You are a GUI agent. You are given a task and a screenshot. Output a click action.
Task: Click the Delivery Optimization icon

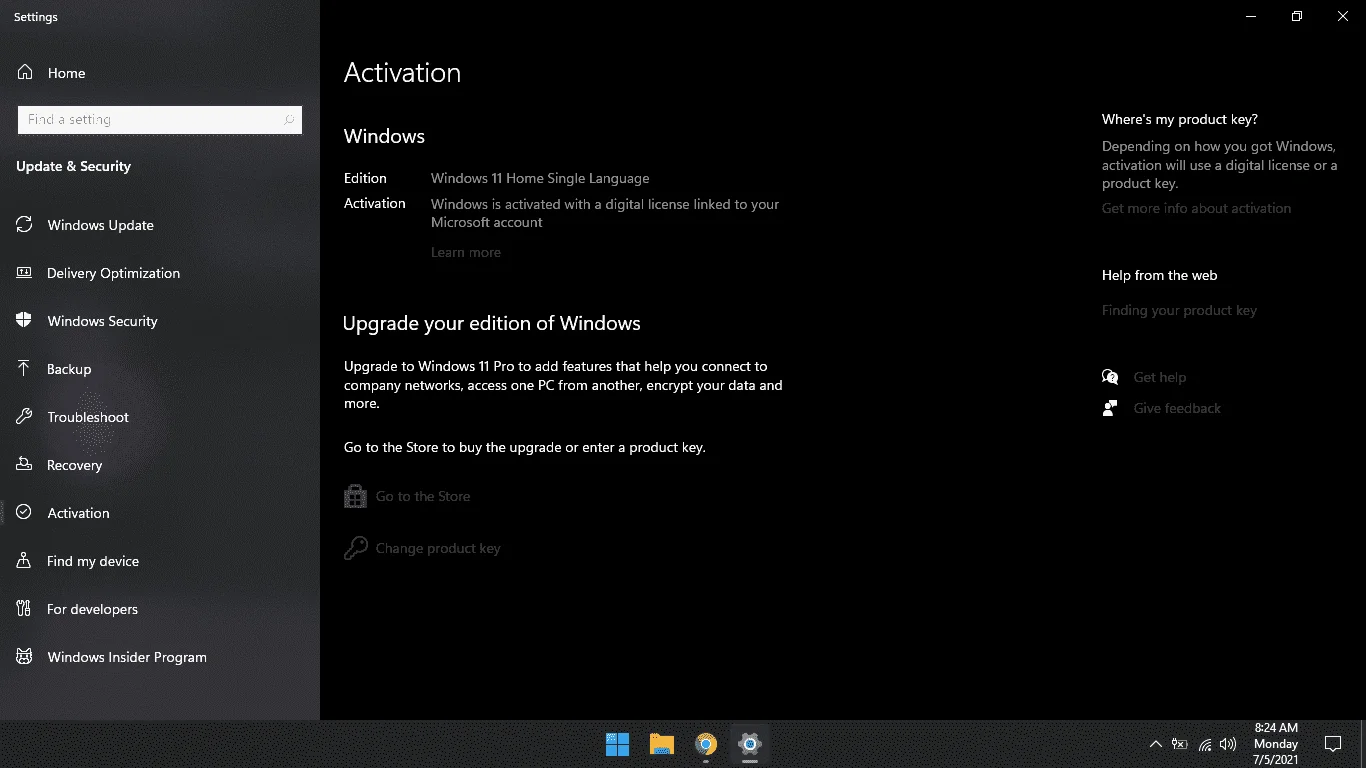click(x=24, y=273)
